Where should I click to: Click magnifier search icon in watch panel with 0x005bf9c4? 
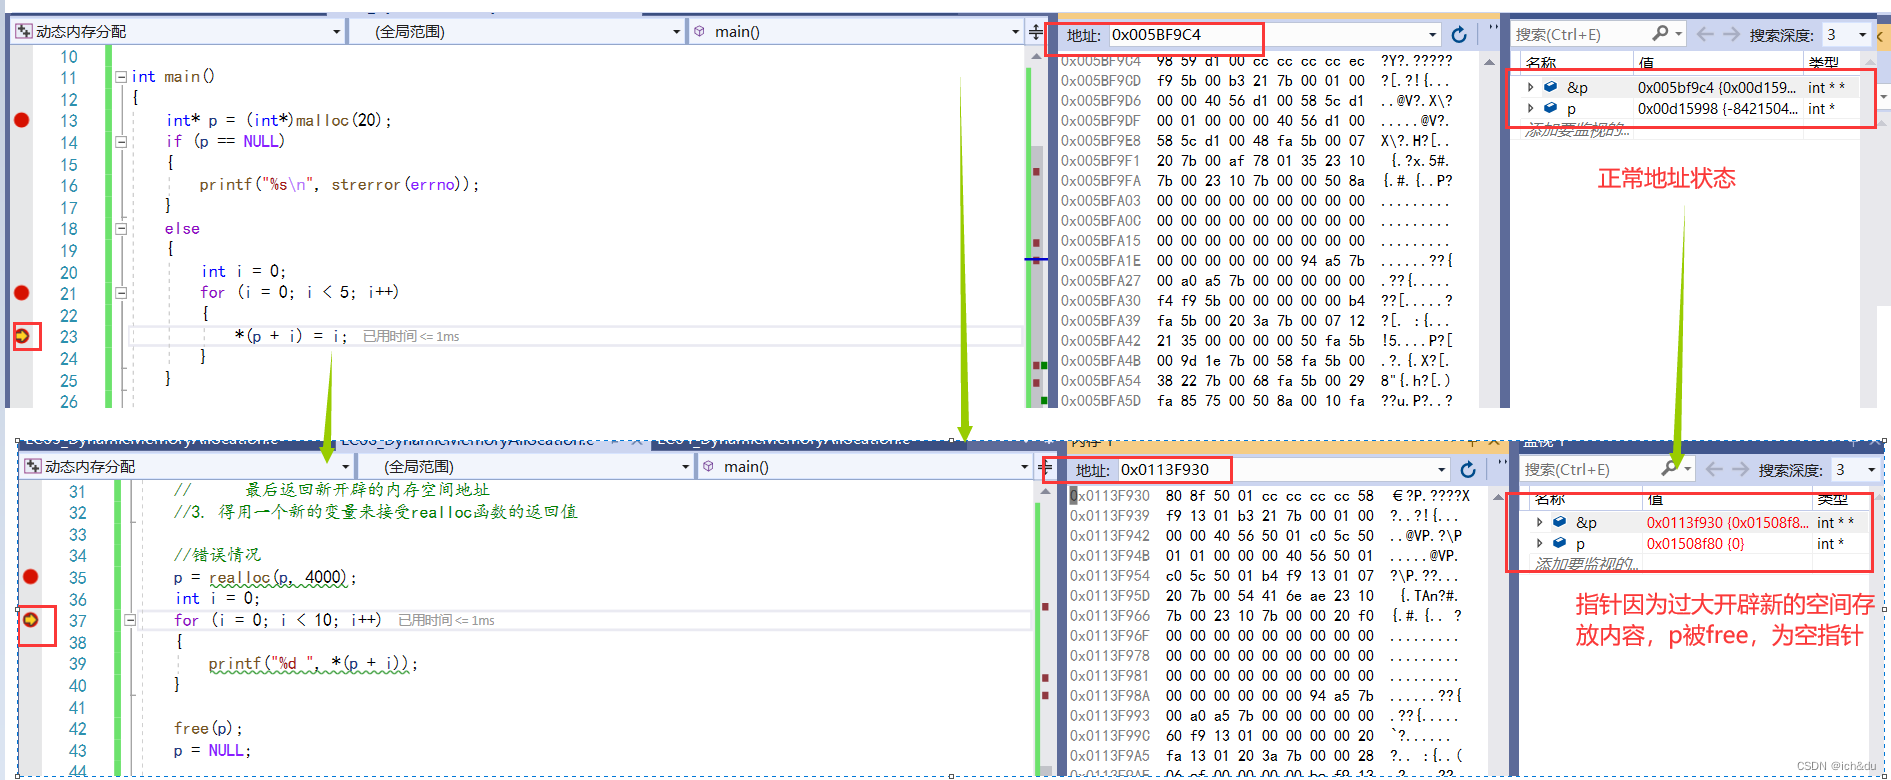pos(1661,34)
